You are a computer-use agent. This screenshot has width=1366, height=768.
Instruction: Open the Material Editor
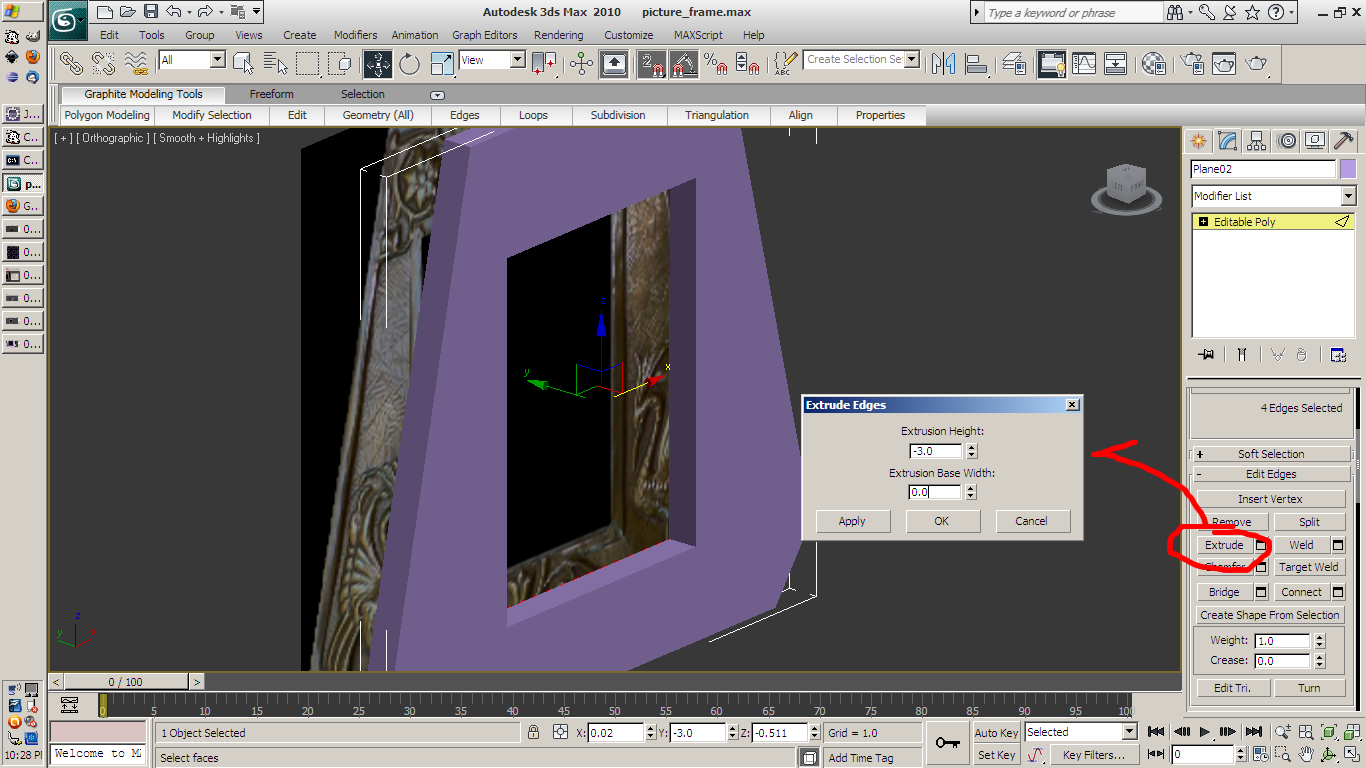1153,64
